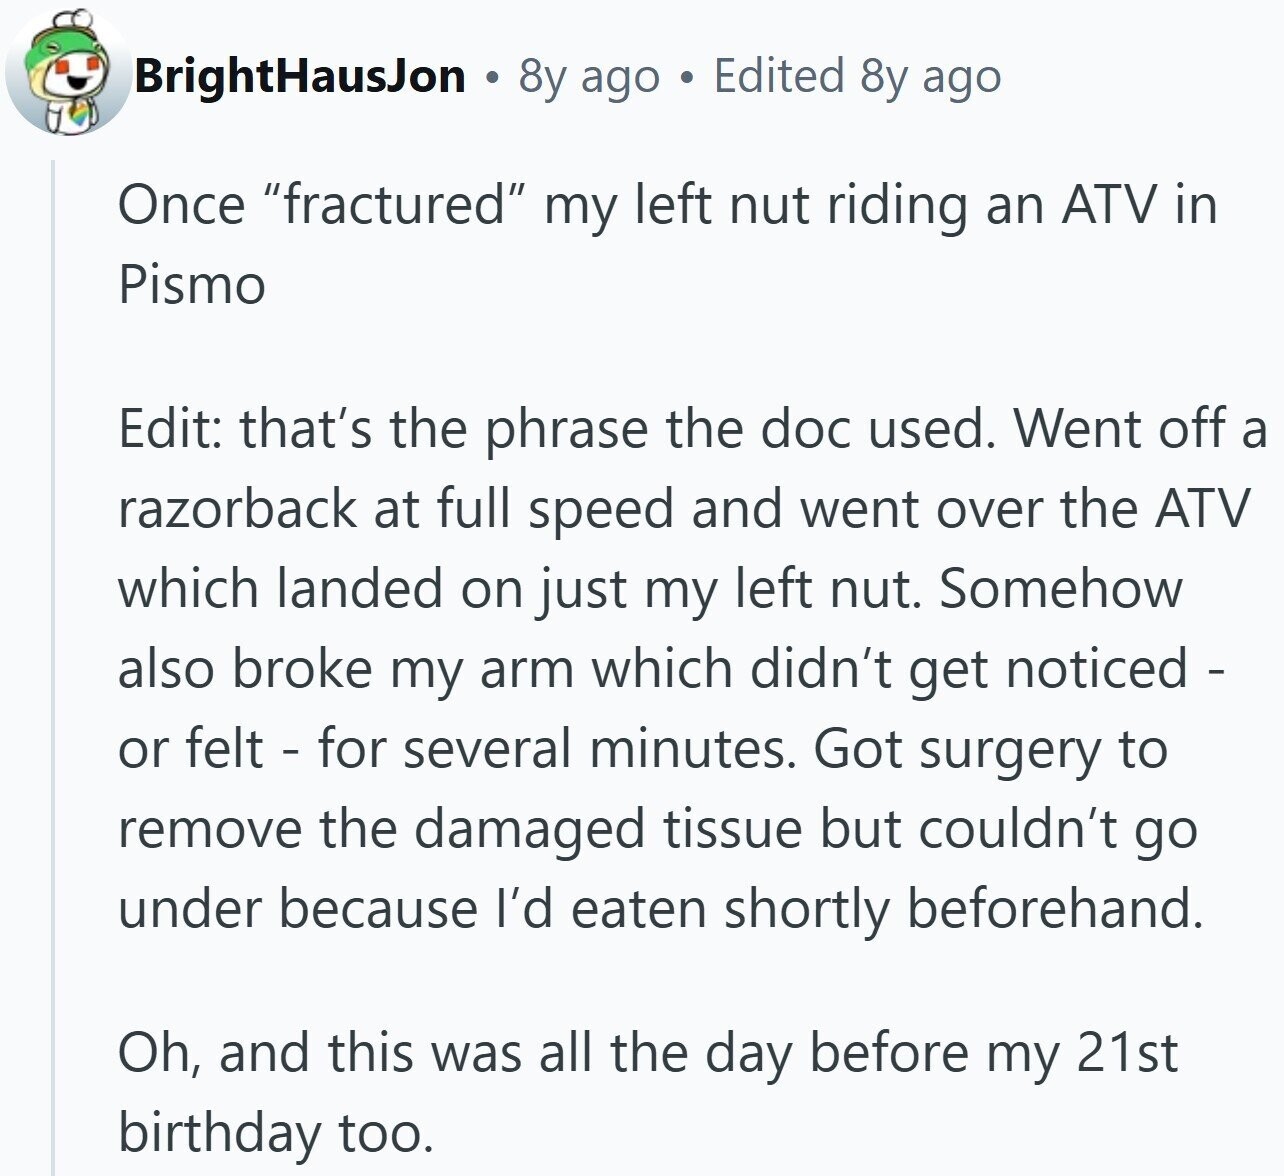Click the word "Pismo" in the comment
The width and height of the screenshot is (1284, 1176).
[x=192, y=285]
